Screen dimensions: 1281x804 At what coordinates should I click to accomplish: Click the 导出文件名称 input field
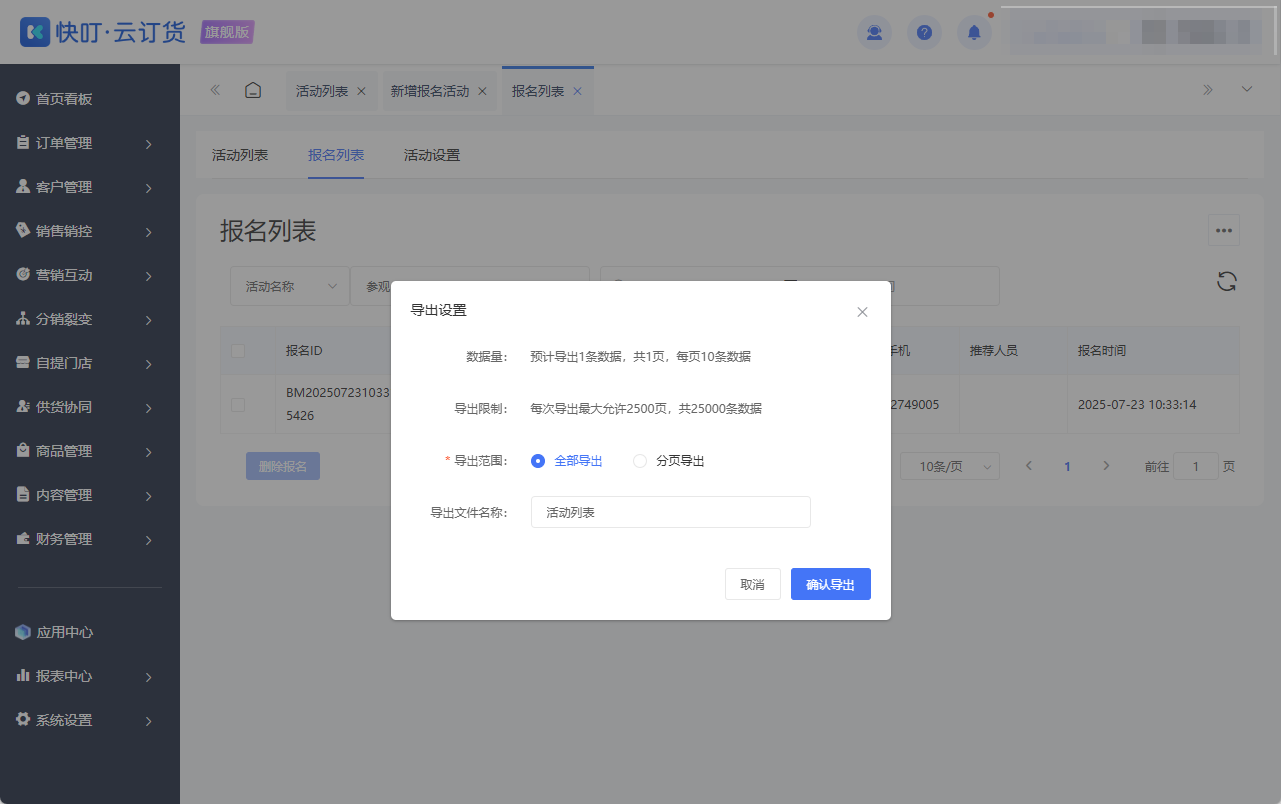670,512
